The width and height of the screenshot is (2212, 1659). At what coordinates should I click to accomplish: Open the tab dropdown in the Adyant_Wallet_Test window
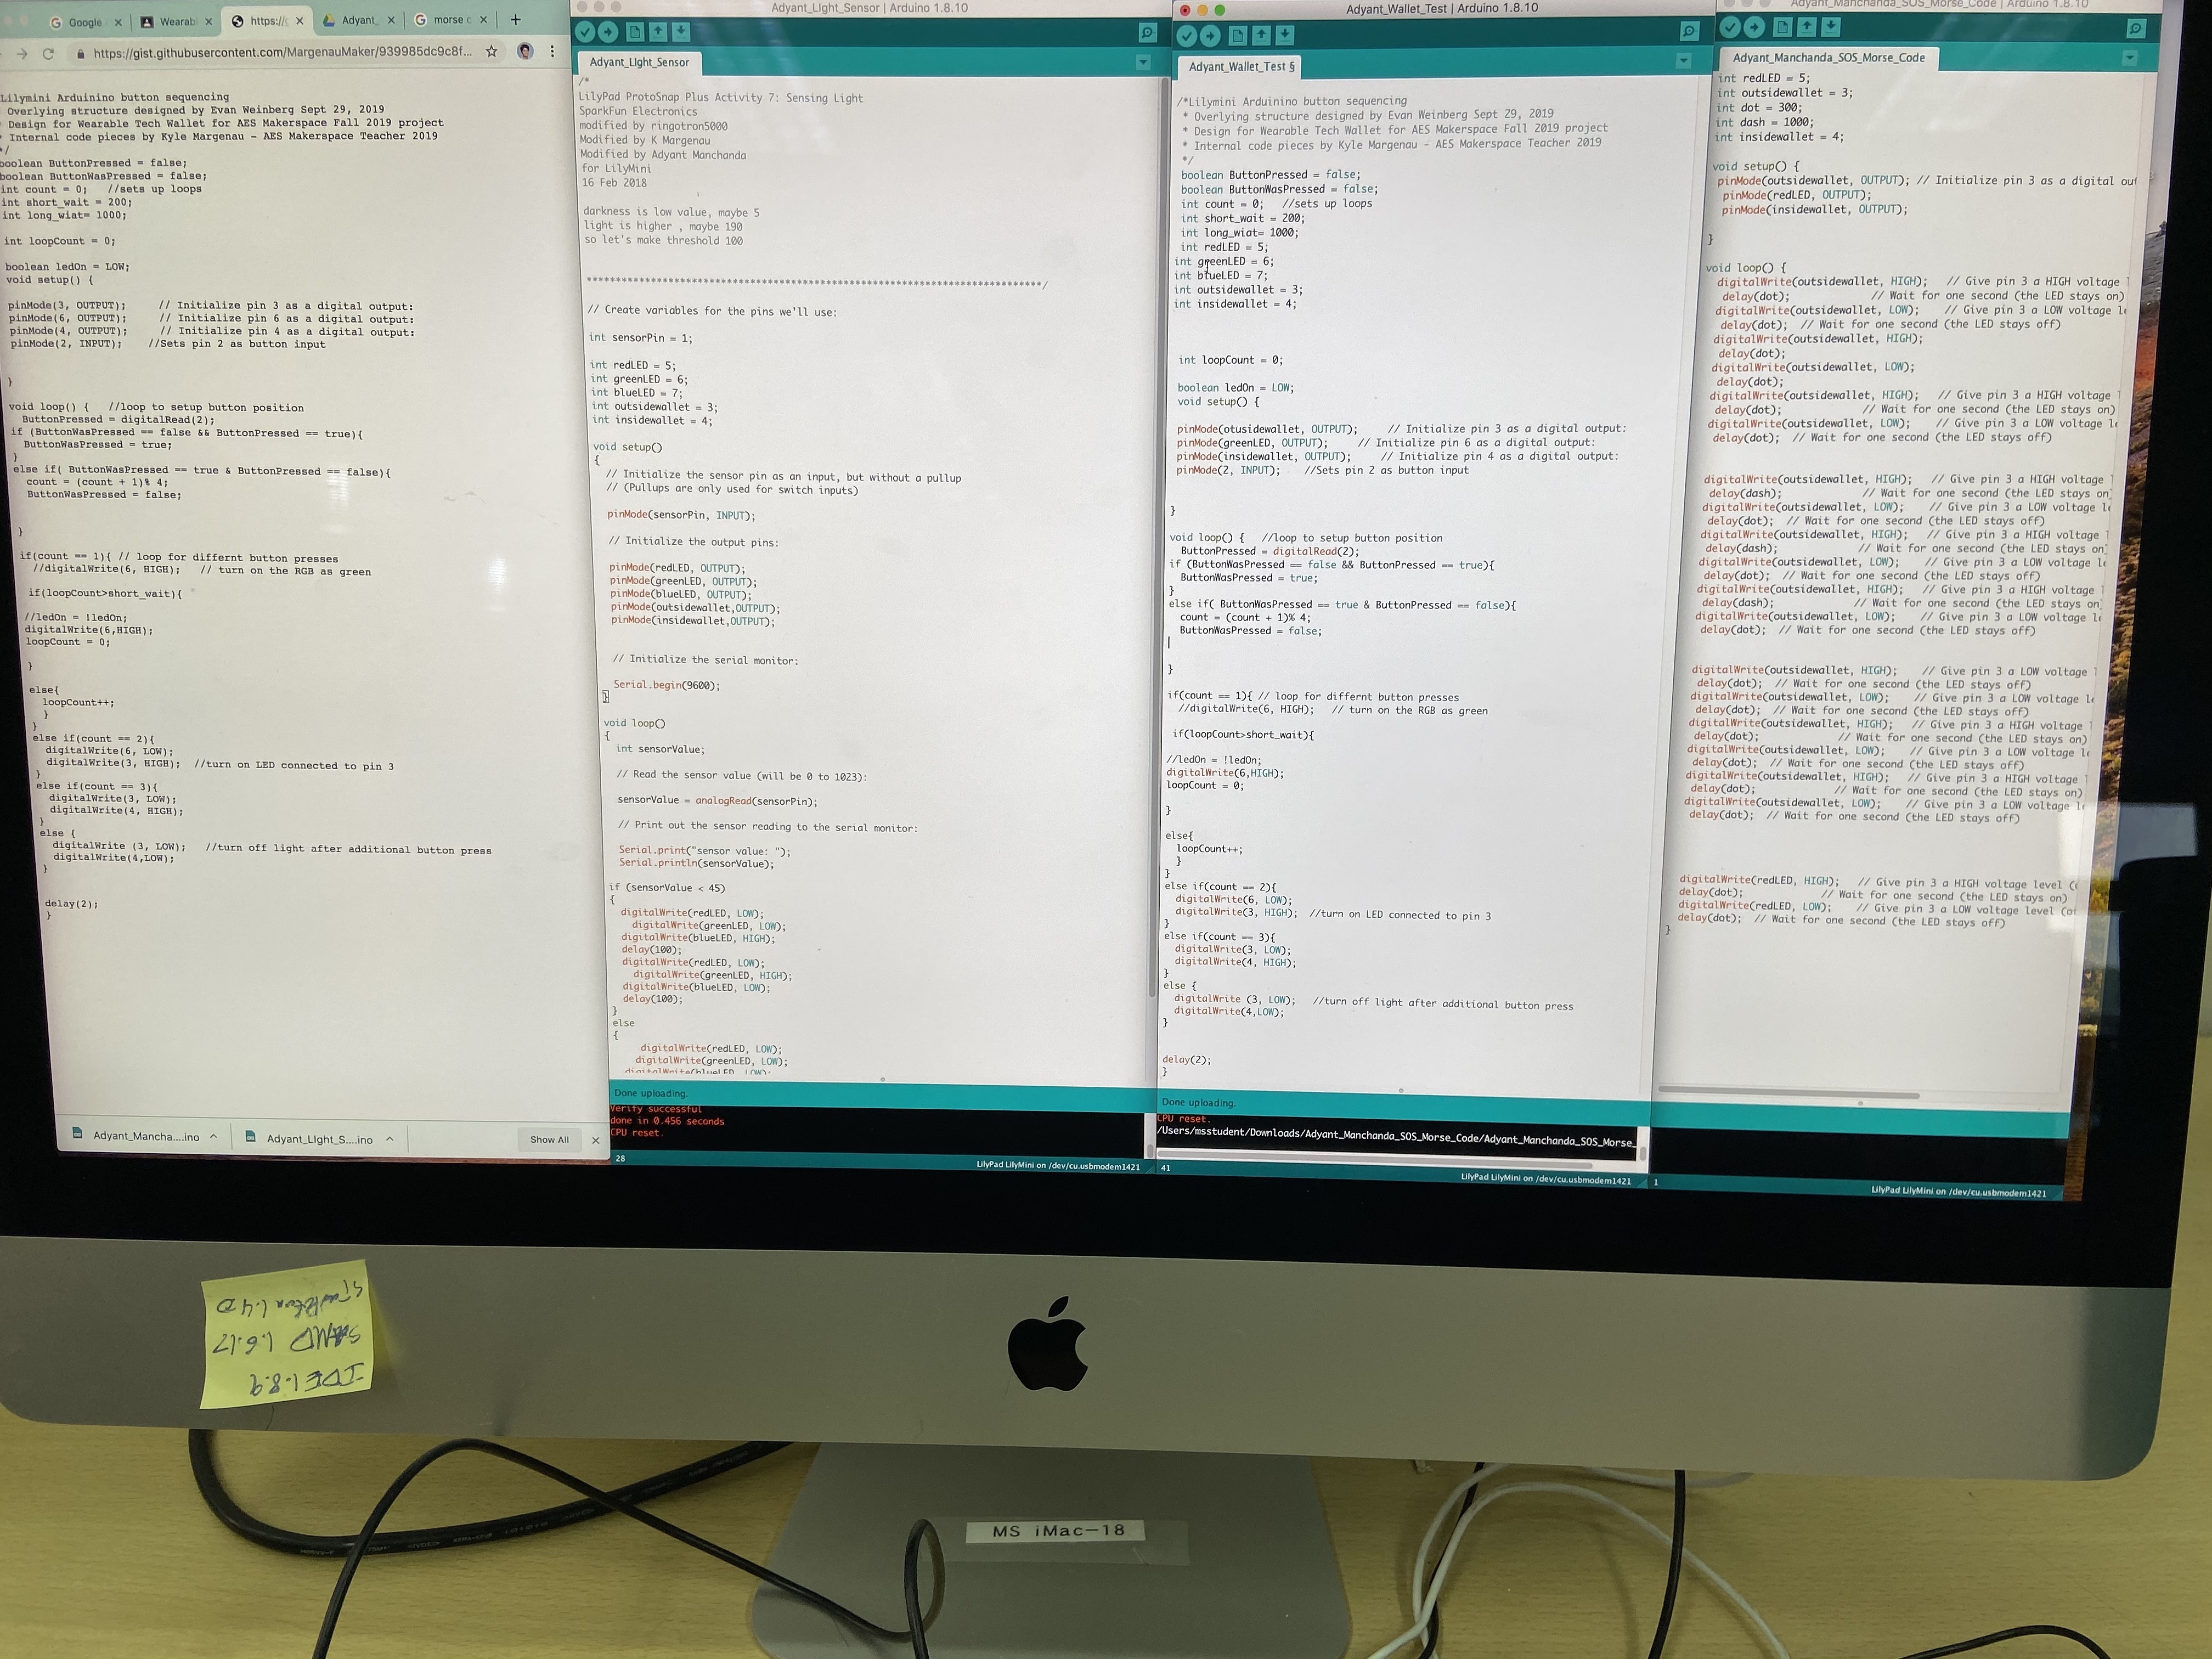(1683, 61)
